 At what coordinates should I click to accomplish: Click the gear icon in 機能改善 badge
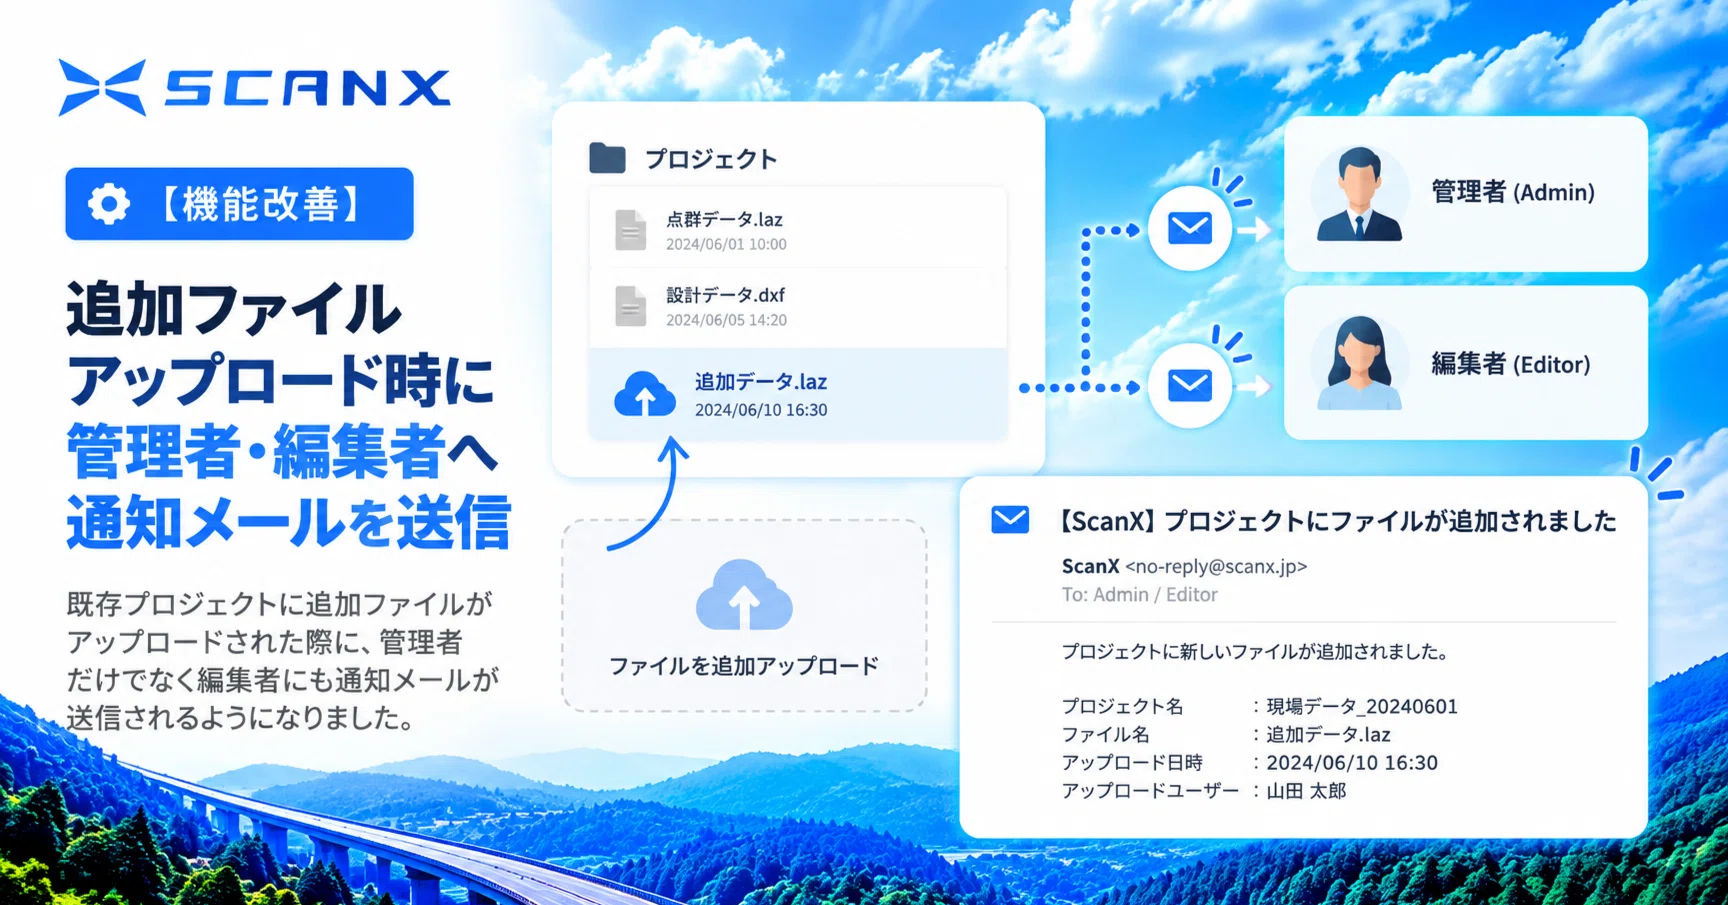click(109, 204)
